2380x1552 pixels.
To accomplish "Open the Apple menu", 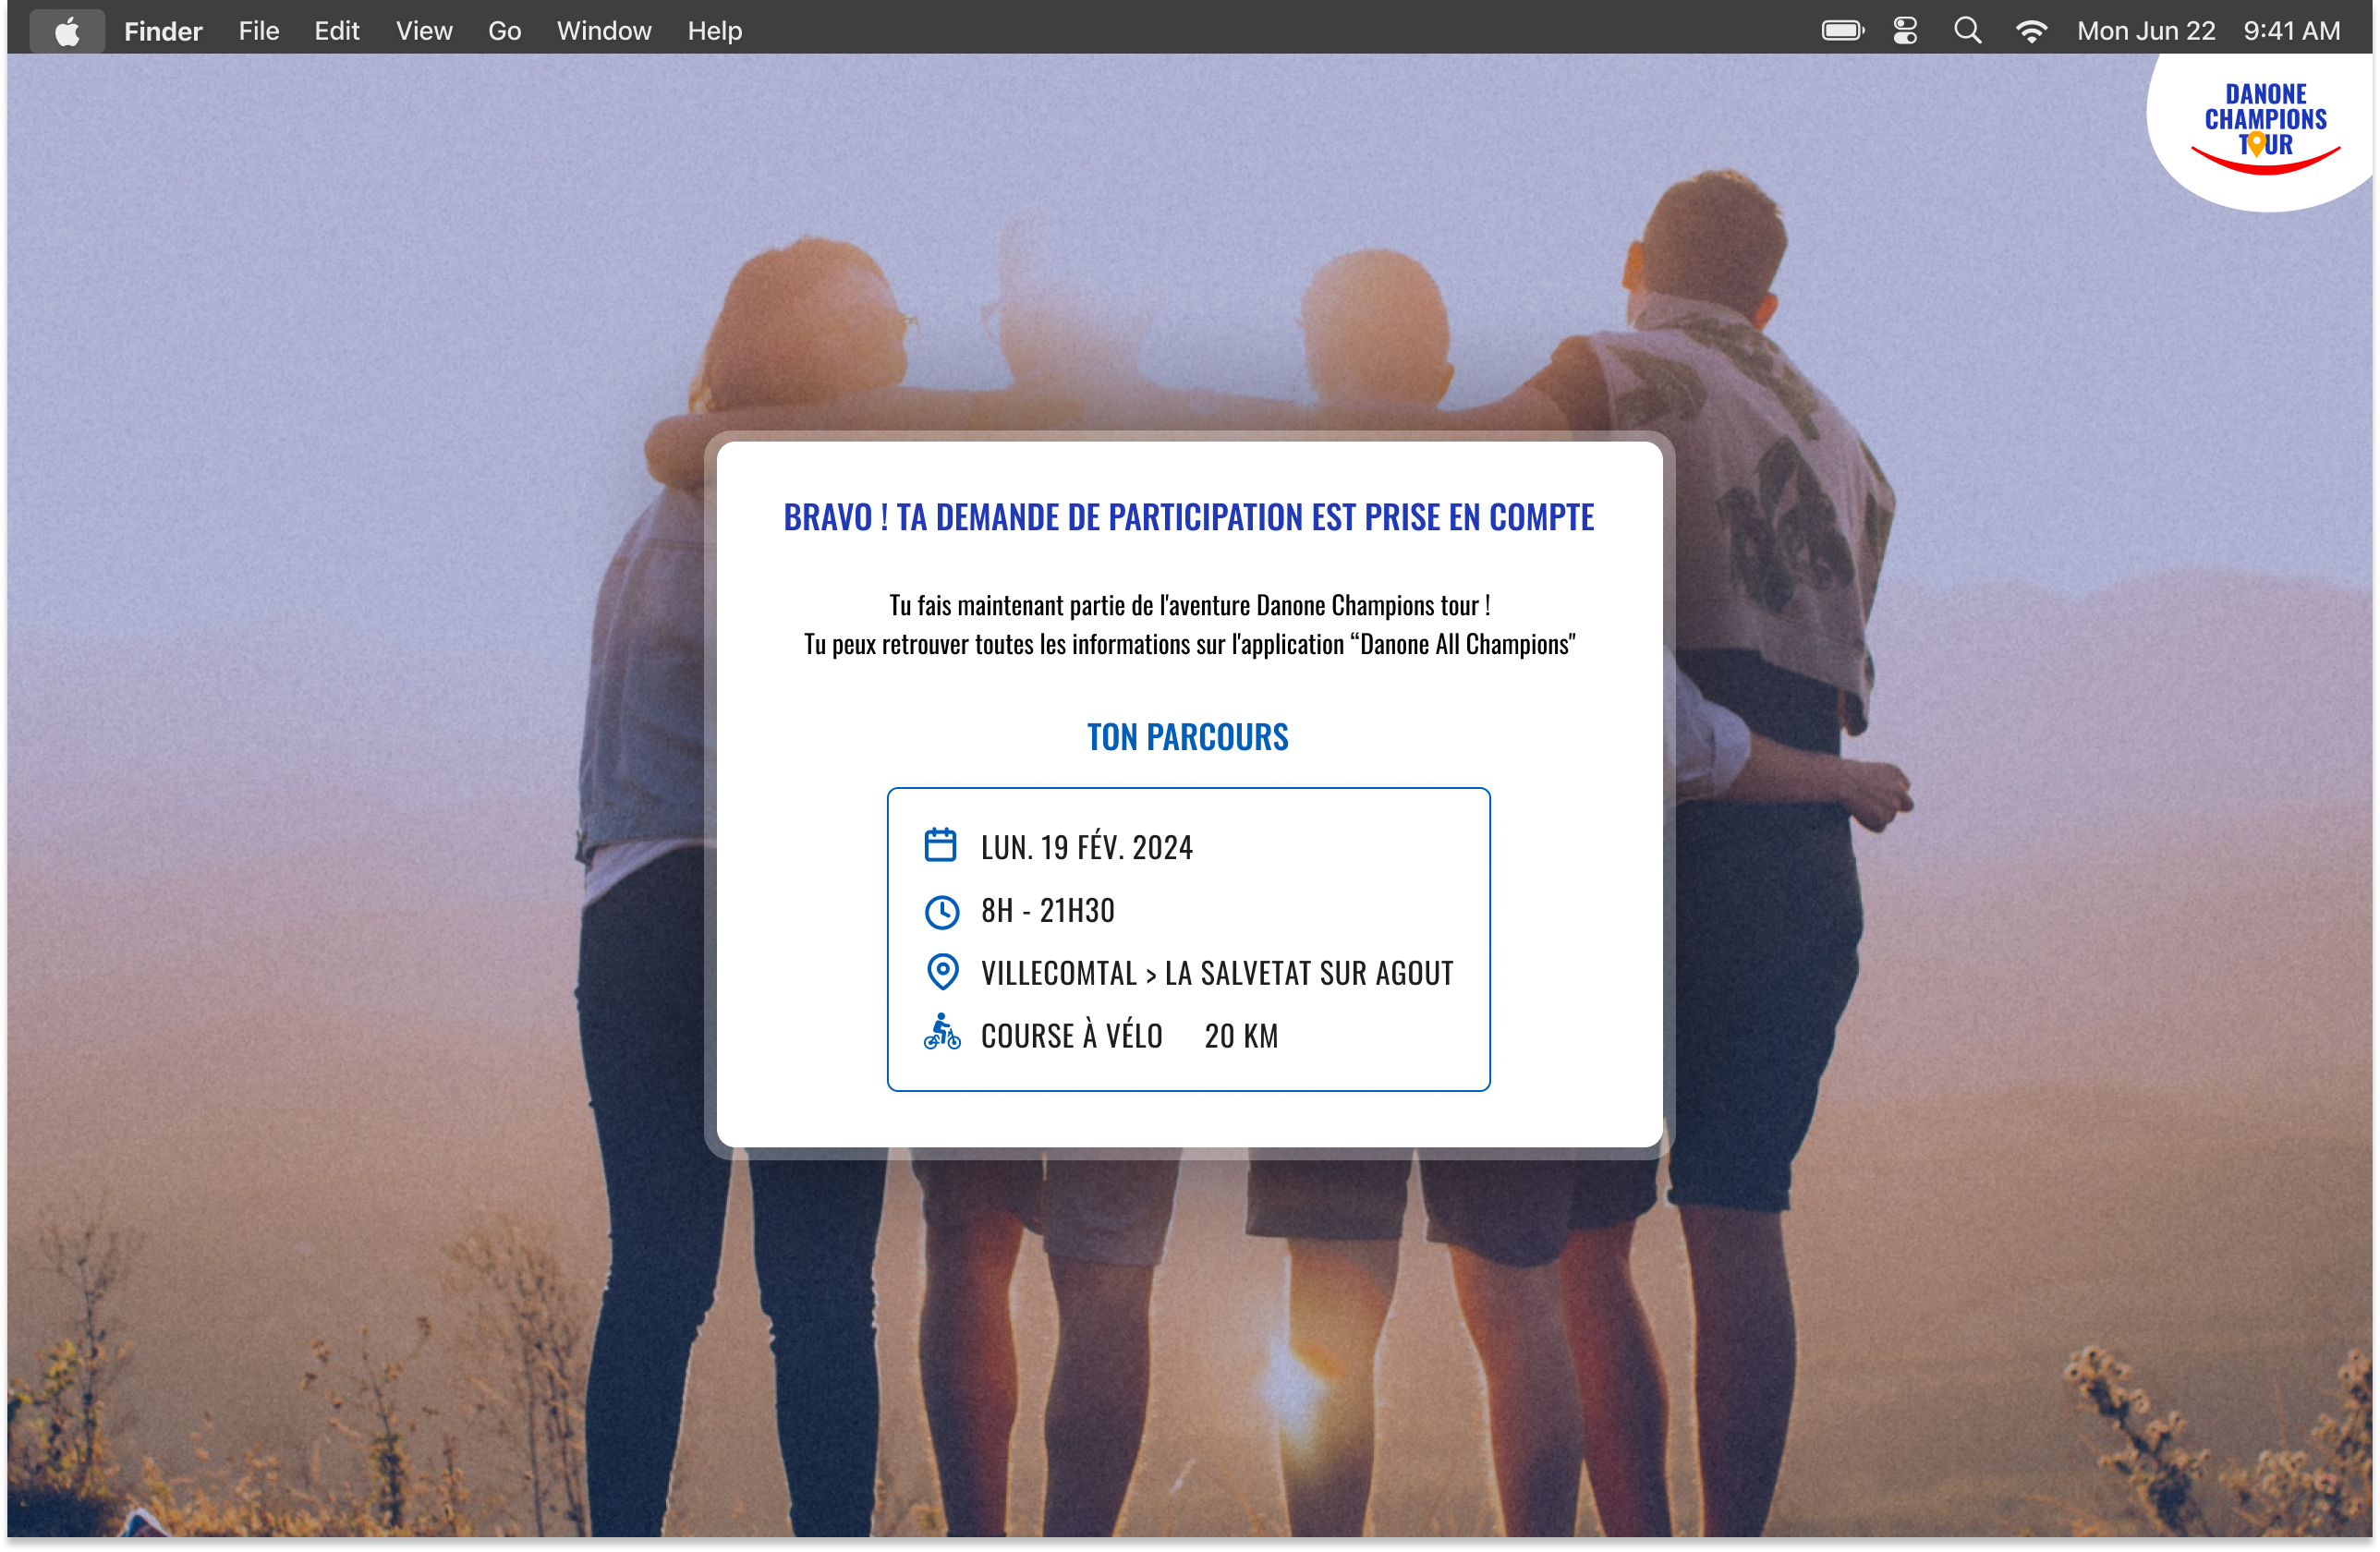I will pyautogui.click(x=67, y=31).
